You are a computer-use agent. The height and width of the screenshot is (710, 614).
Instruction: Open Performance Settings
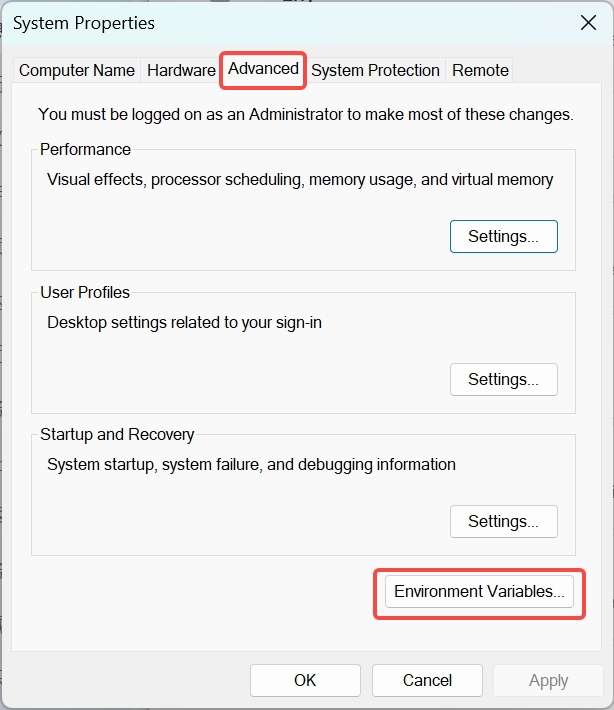tap(504, 236)
